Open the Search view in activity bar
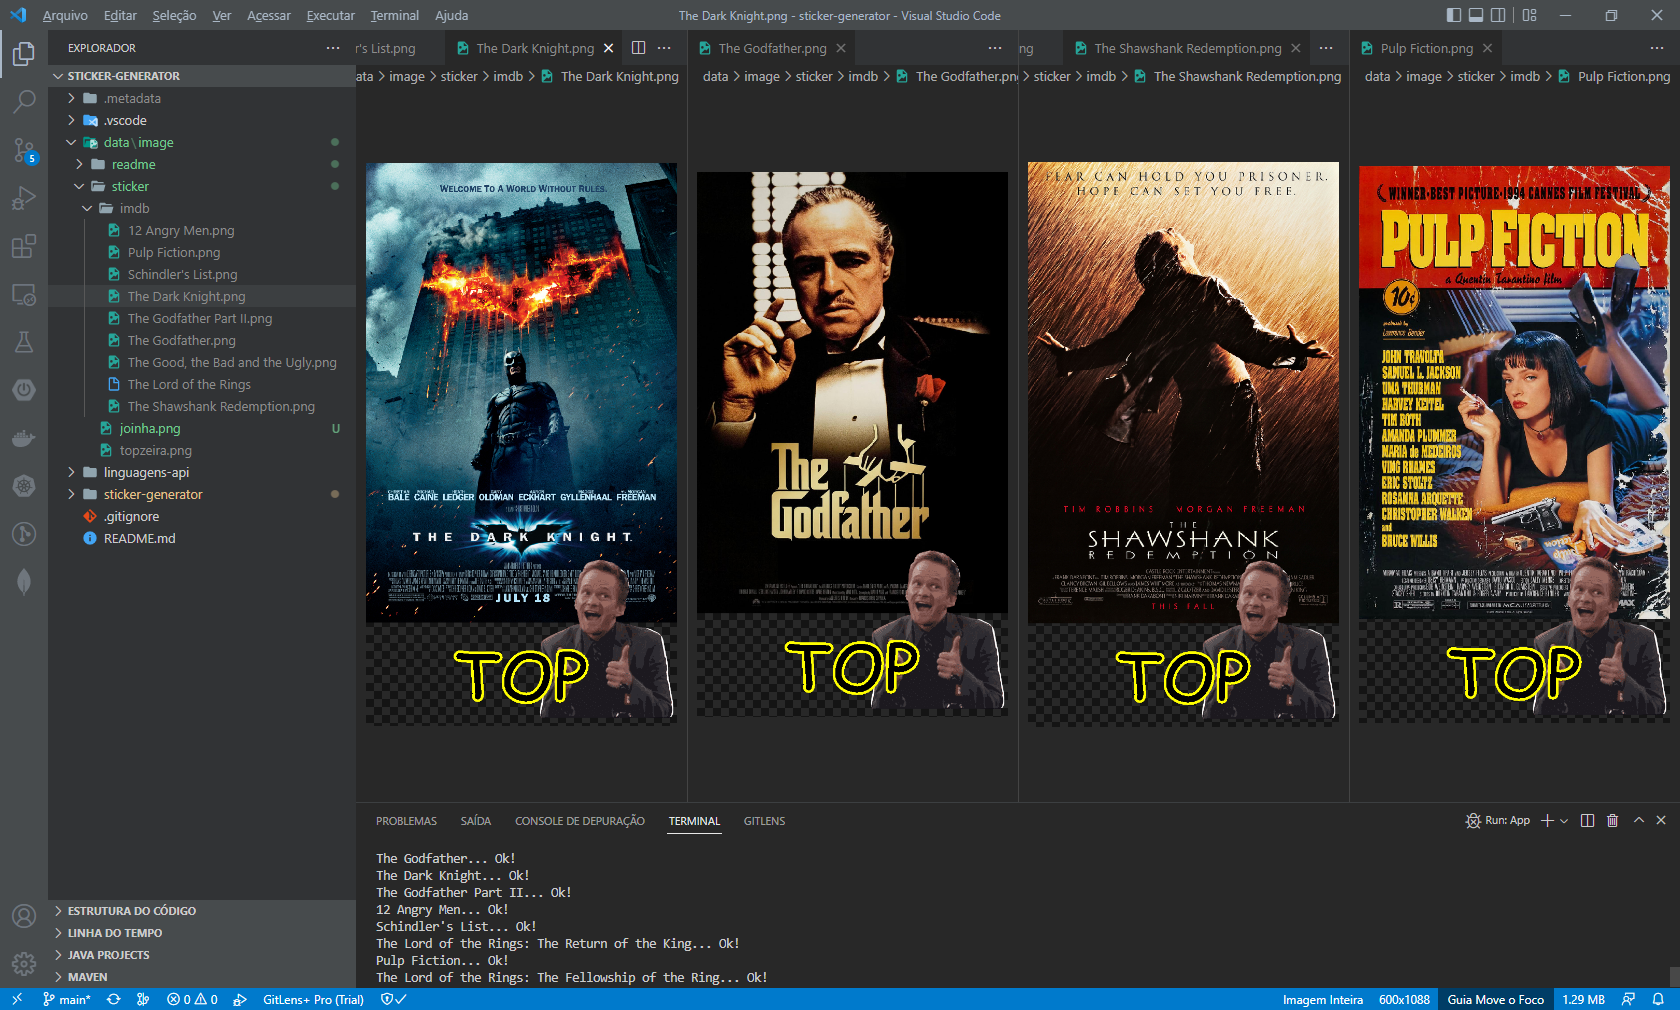Viewport: 1680px width, 1010px height. point(24,101)
